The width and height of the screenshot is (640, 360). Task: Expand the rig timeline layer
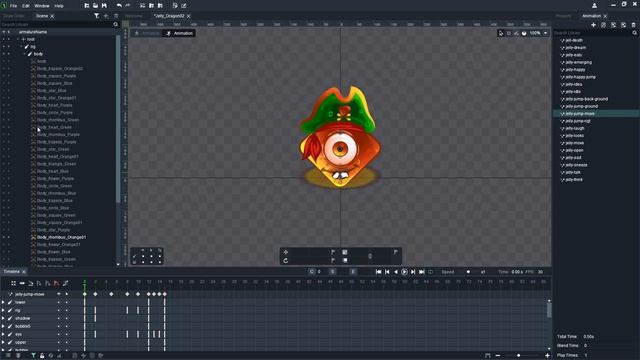3,311
